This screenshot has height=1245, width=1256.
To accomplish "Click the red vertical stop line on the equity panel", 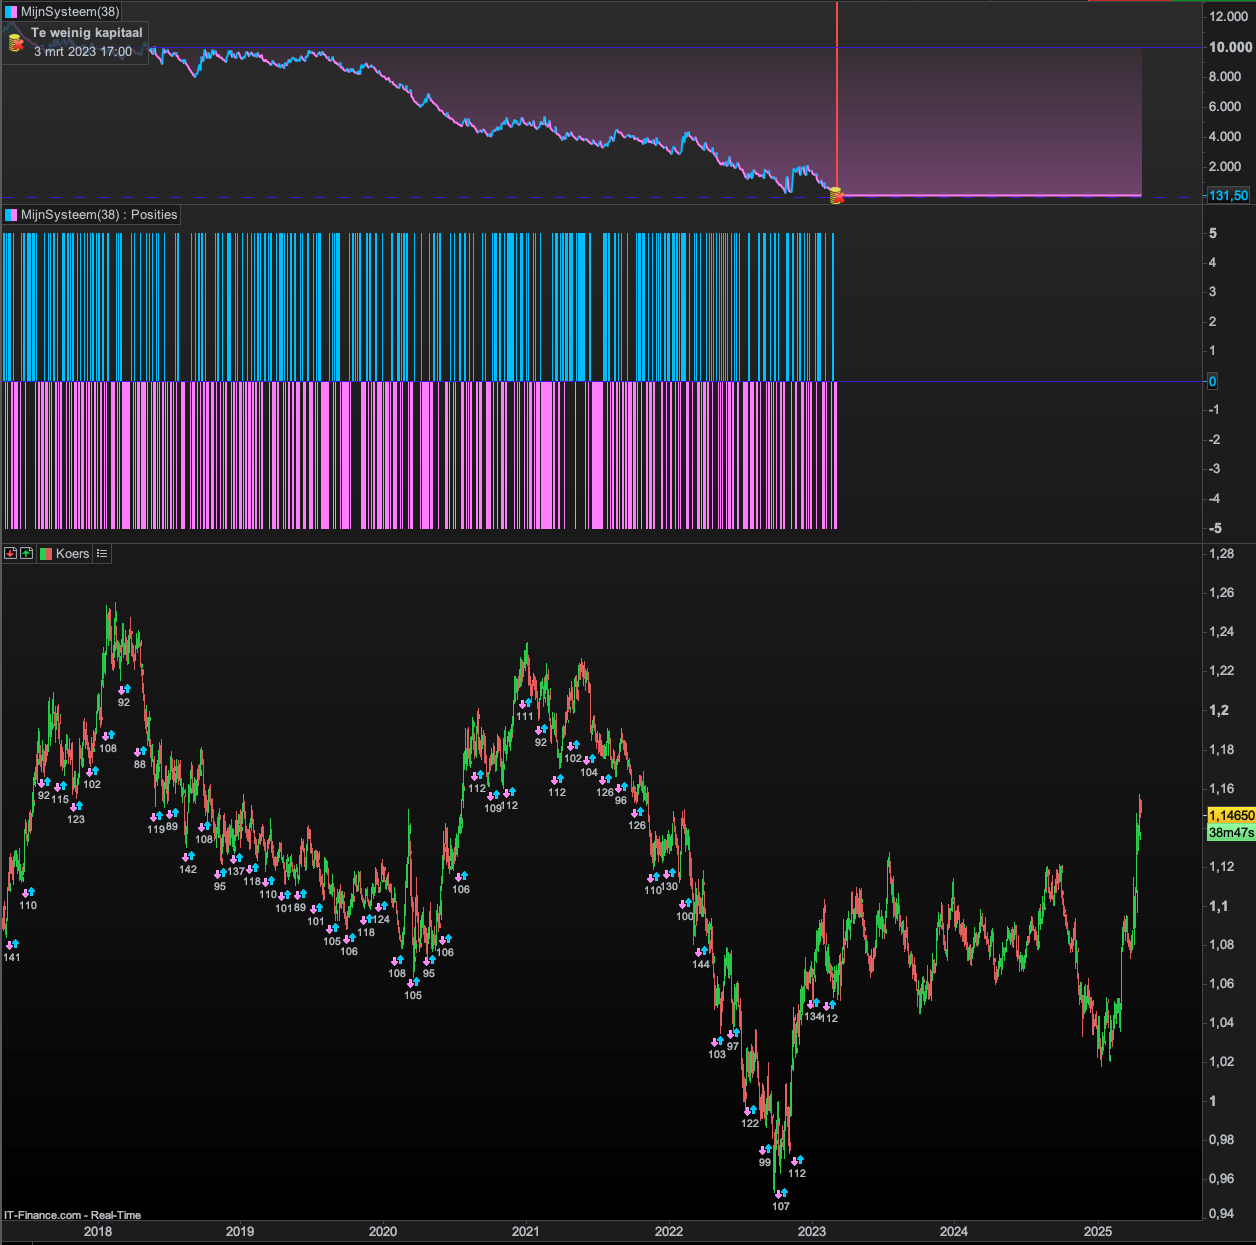I will (837, 95).
